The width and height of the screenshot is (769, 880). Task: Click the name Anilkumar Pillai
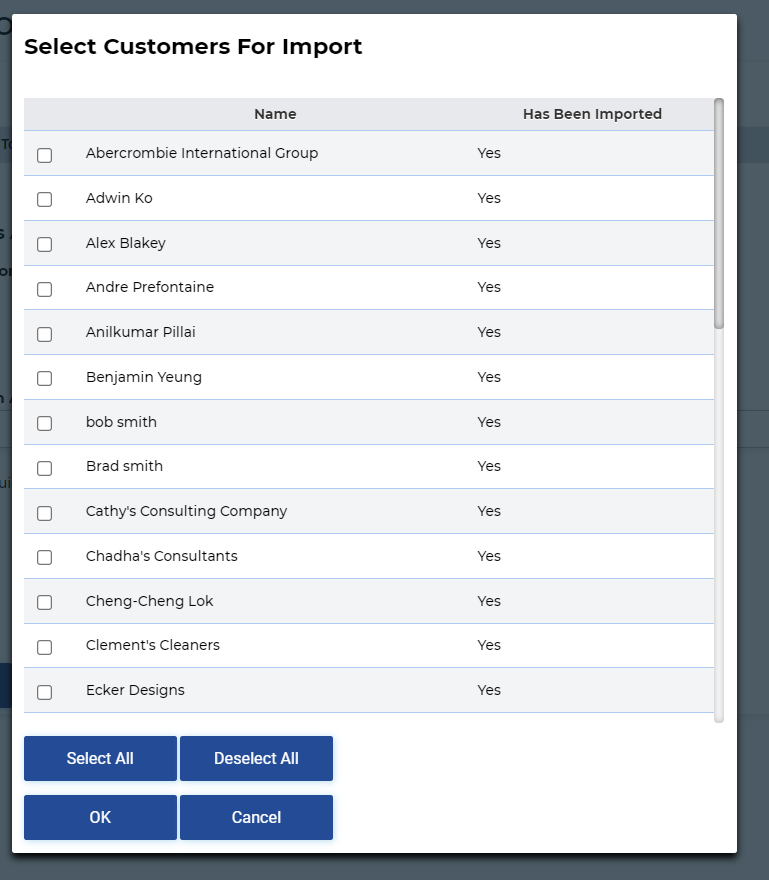[141, 332]
